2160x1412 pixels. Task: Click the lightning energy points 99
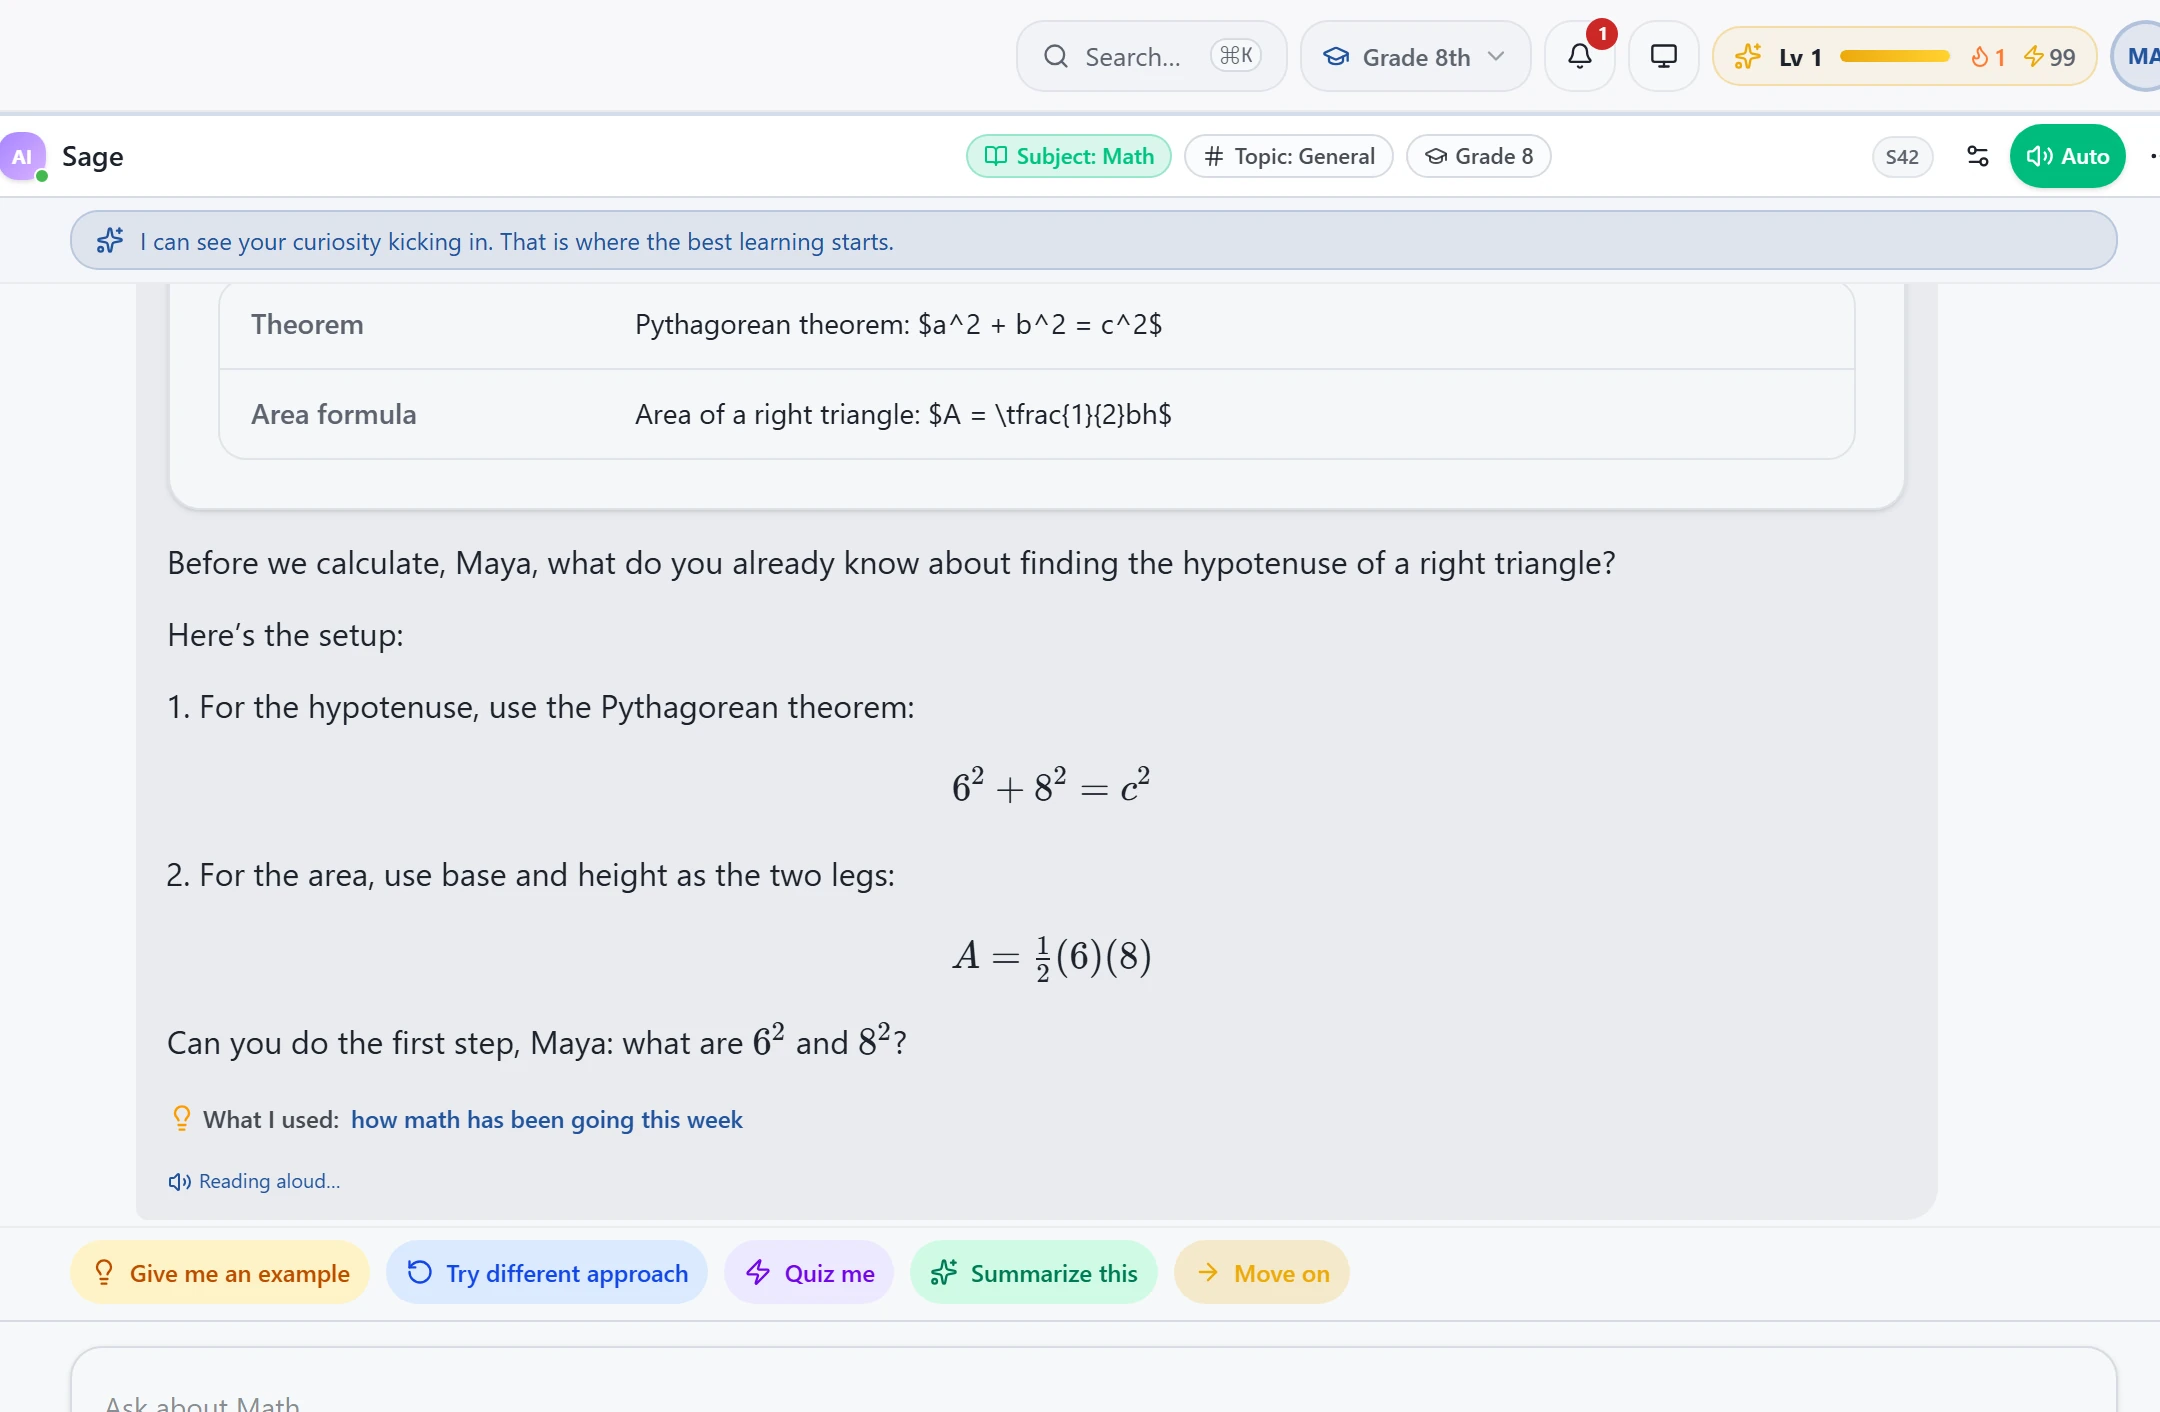(2050, 57)
